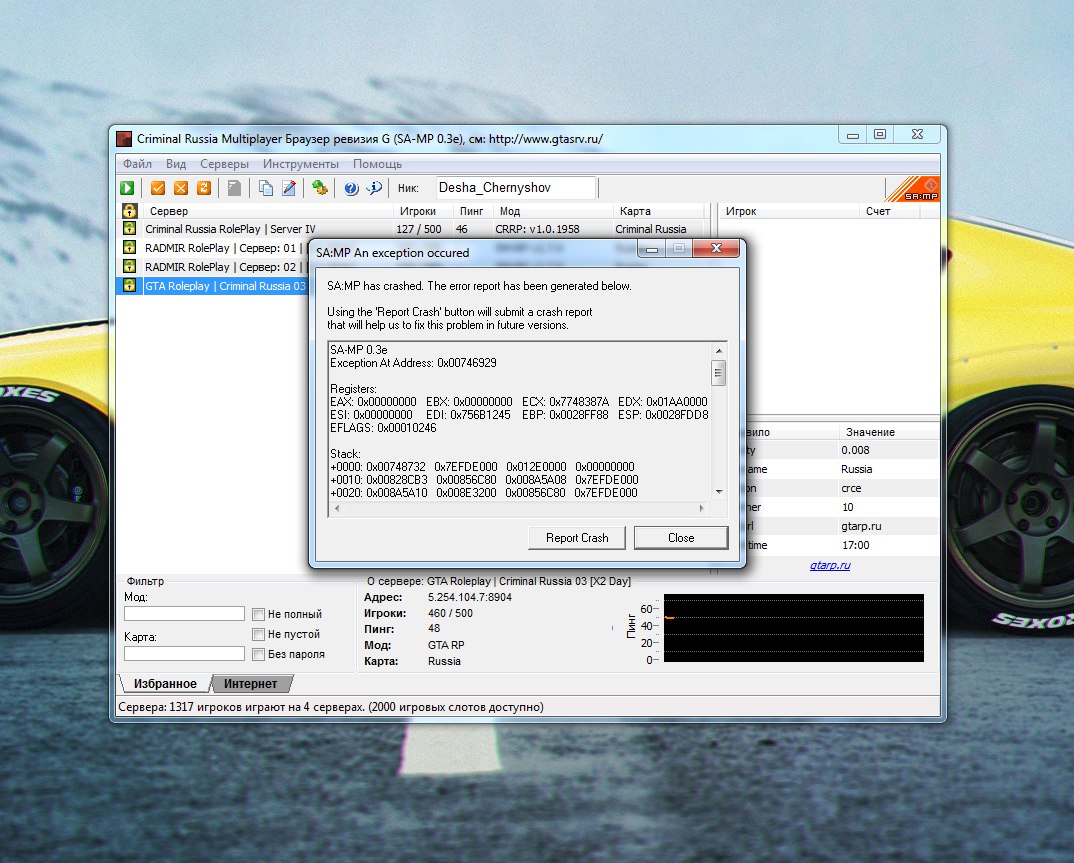The image size is (1074, 863).
Task: Open the Инструменты menu
Action: pos(301,164)
